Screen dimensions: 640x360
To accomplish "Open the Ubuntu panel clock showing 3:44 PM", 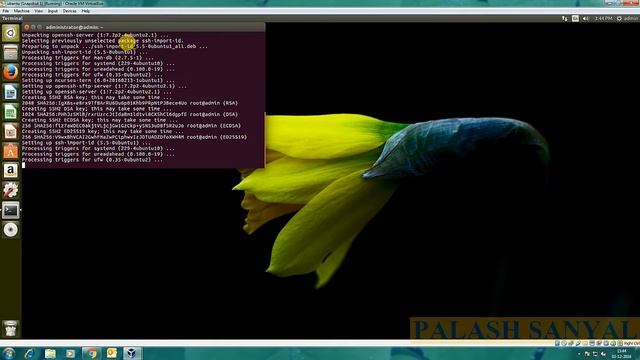I will tap(603, 18).
